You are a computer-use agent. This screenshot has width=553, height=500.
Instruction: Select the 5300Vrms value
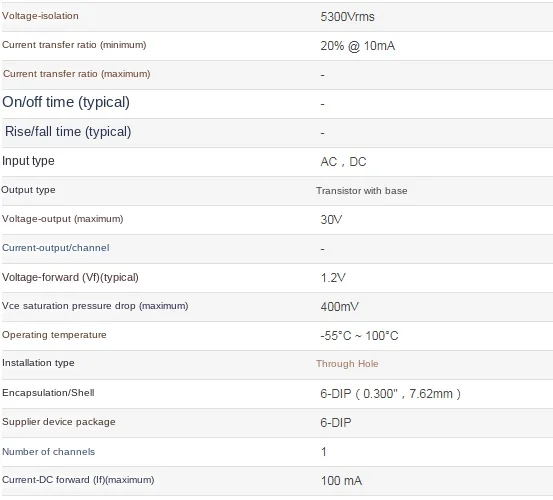pyautogui.click(x=347, y=17)
